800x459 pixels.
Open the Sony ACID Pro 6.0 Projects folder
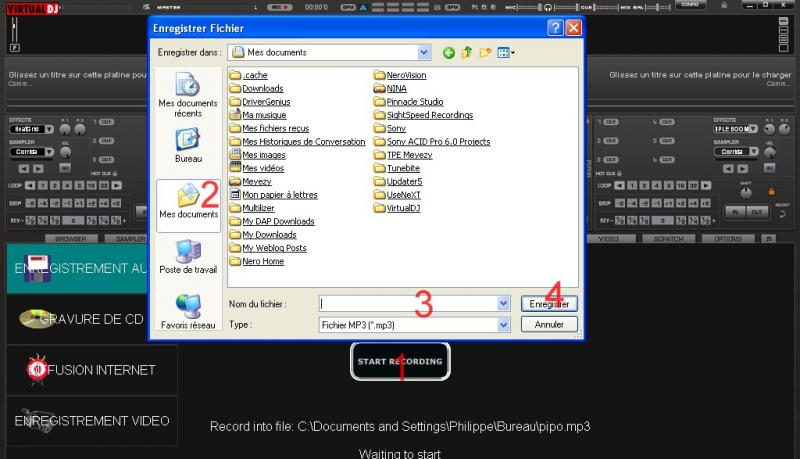432,141
